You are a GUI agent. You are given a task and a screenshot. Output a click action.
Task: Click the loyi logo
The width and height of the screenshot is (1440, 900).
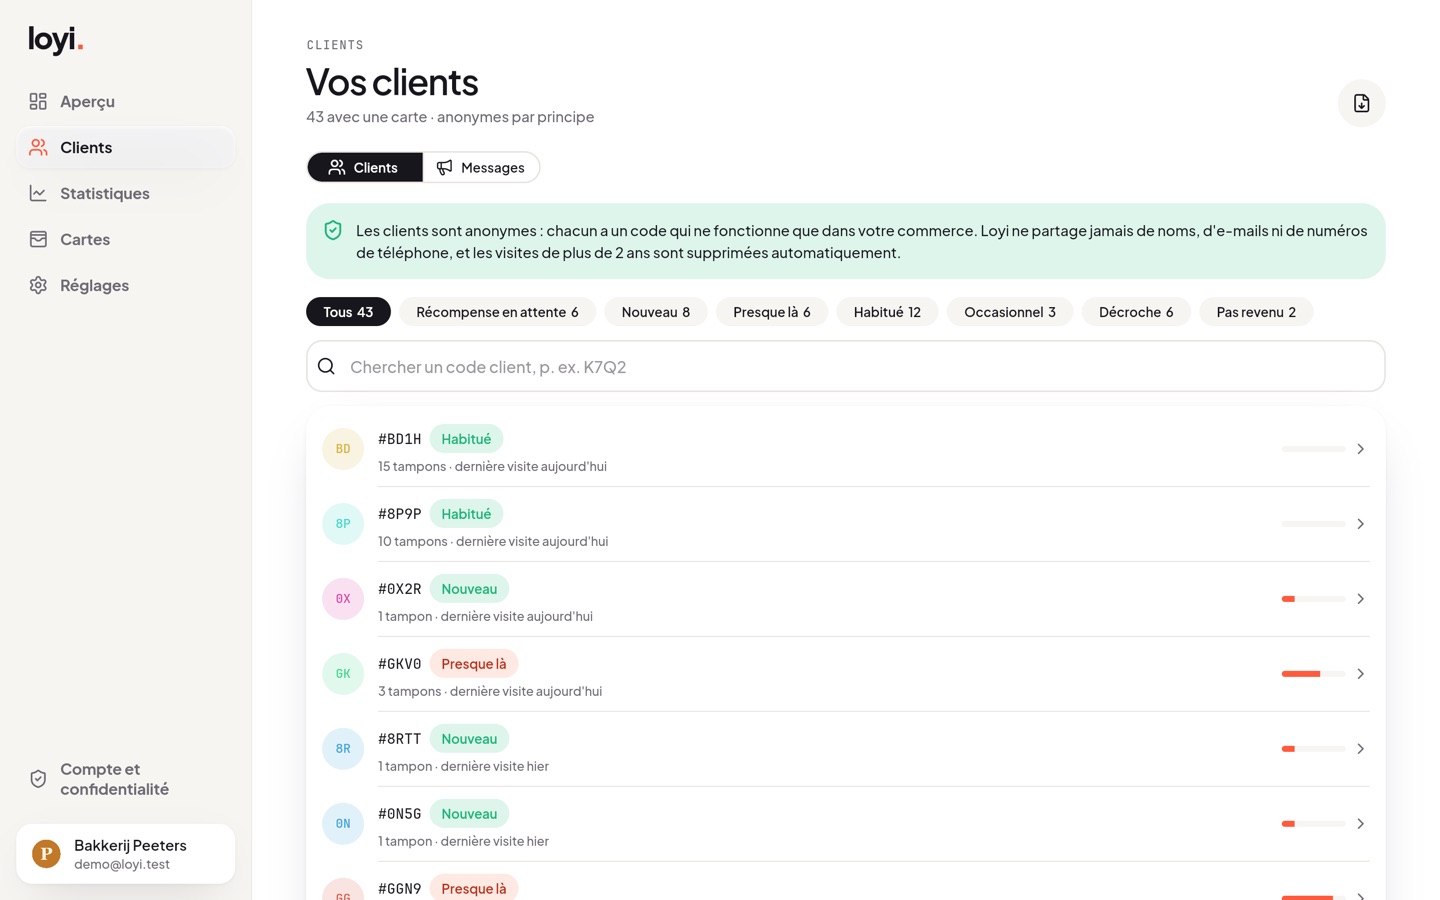tap(56, 40)
